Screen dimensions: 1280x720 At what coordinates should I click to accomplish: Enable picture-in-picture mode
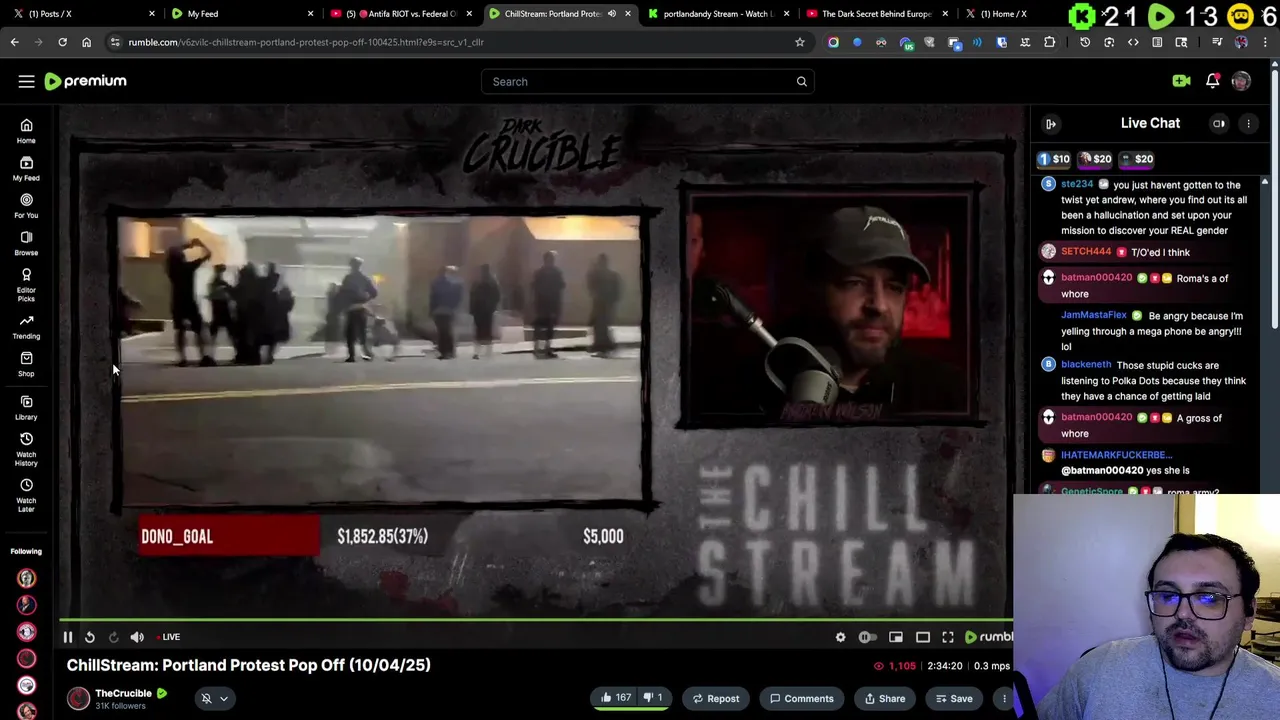pyautogui.click(x=896, y=637)
